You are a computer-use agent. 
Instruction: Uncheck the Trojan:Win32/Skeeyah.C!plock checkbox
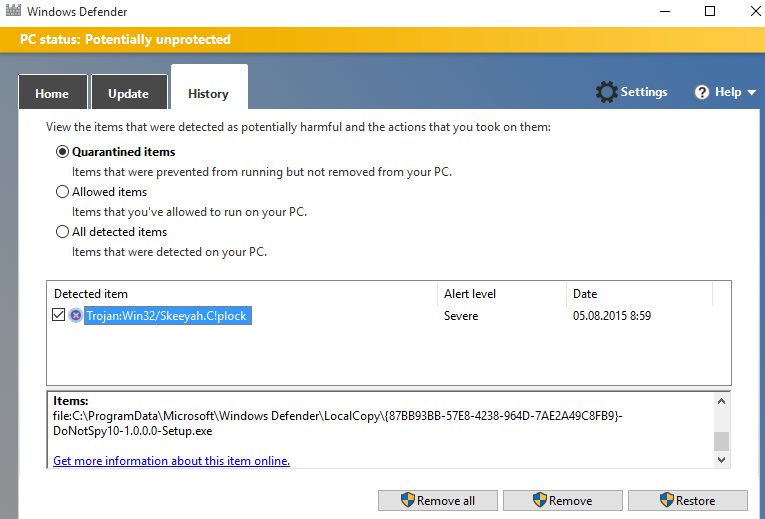click(59, 315)
